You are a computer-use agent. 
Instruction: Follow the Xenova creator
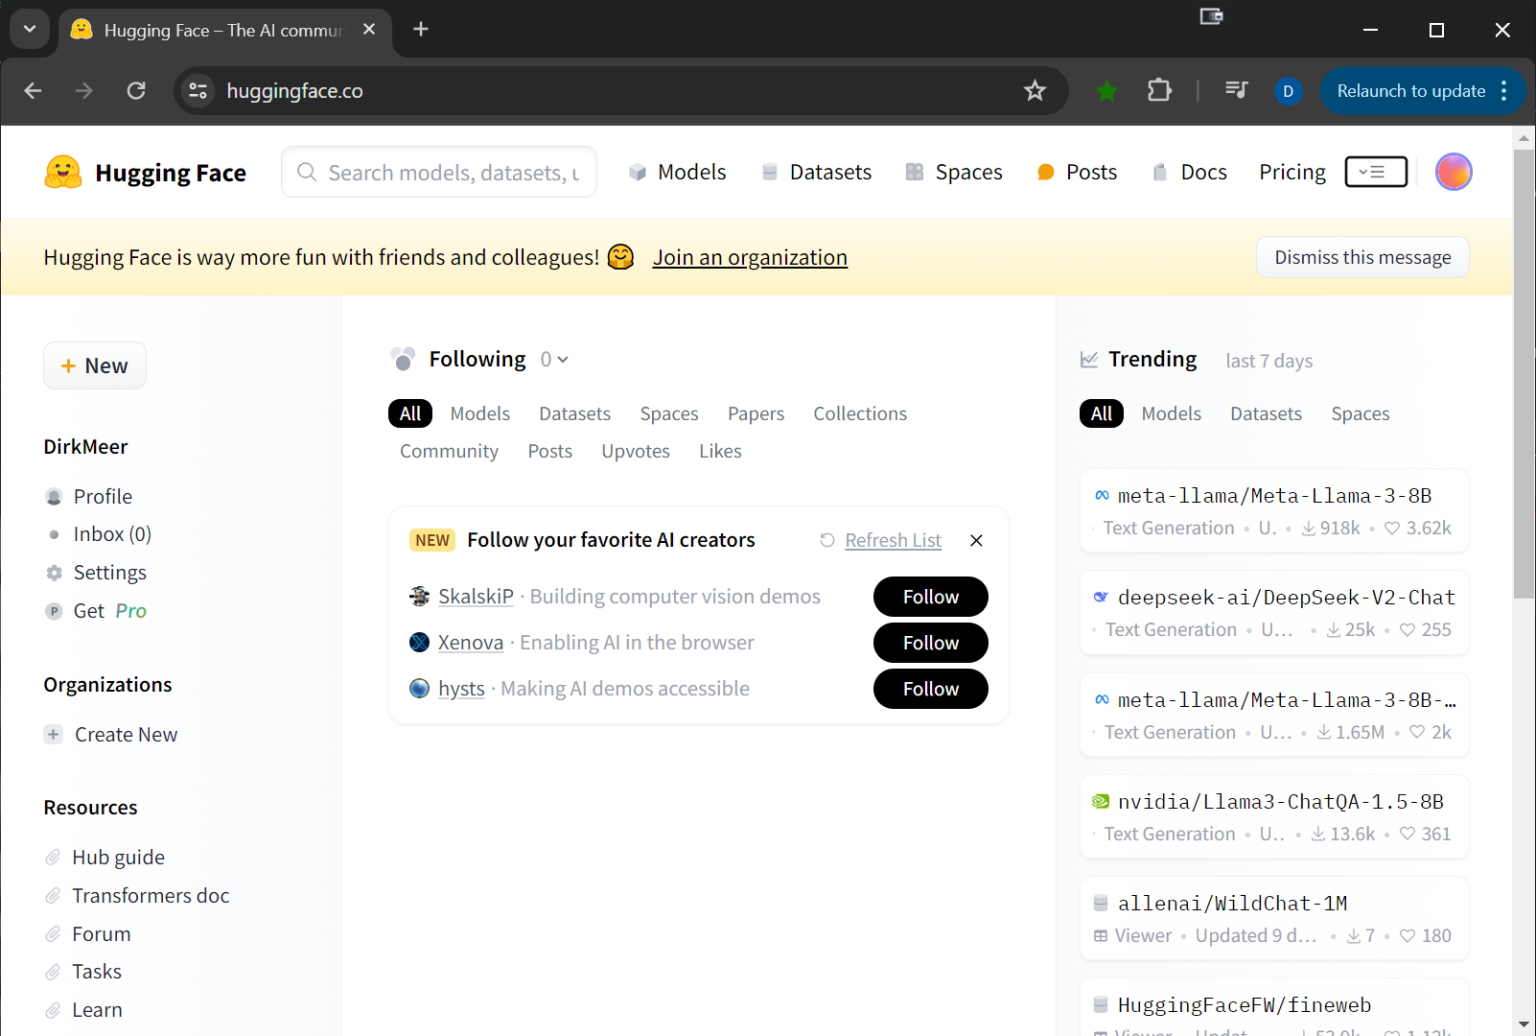(929, 642)
